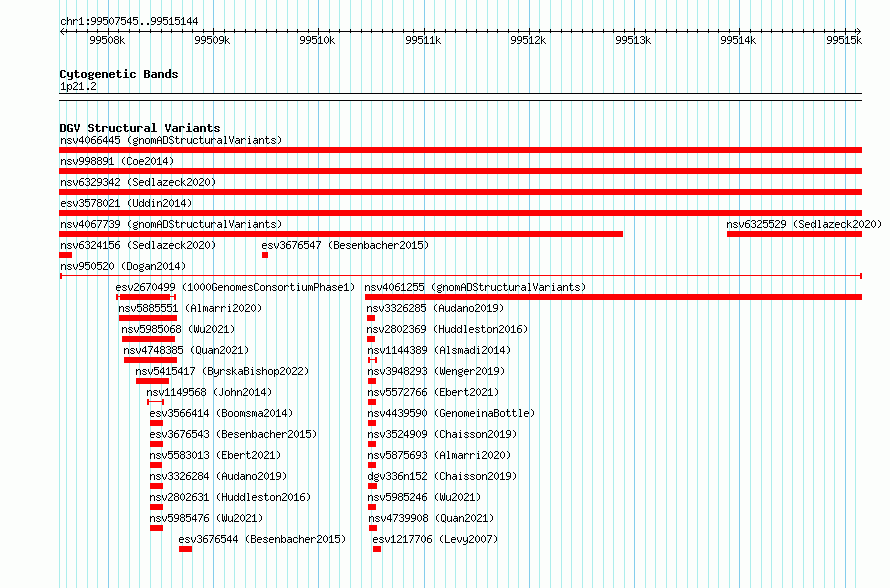Click the ruler's left arrow end
This screenshot has height=588, width=890.
62,32
